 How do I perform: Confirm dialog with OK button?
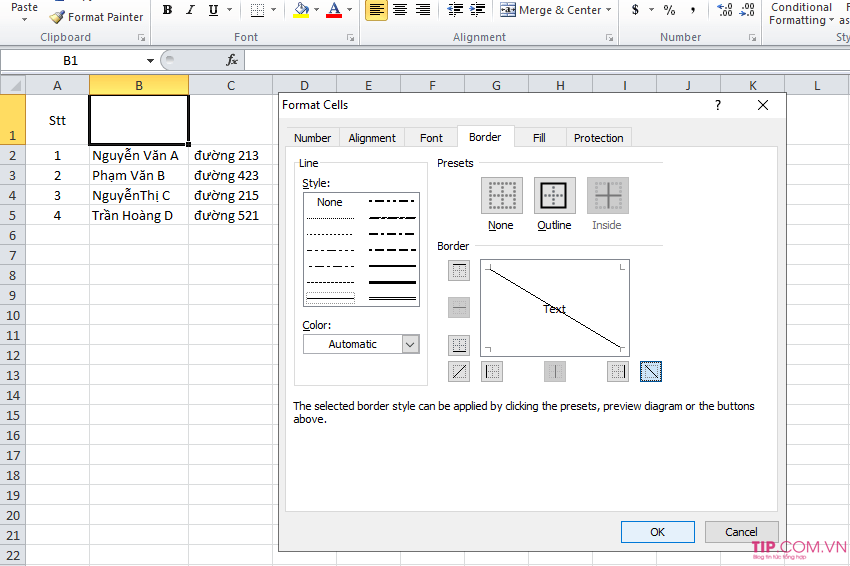pos(658,532)
